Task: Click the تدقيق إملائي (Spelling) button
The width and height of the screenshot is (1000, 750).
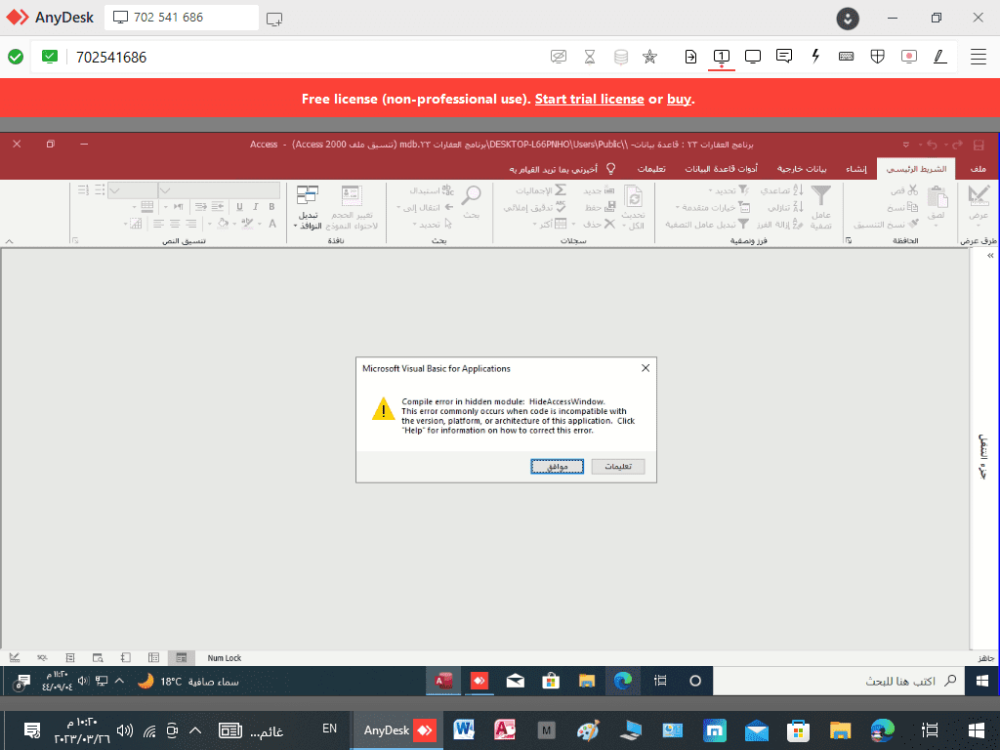Action: (x=534, y=207)
